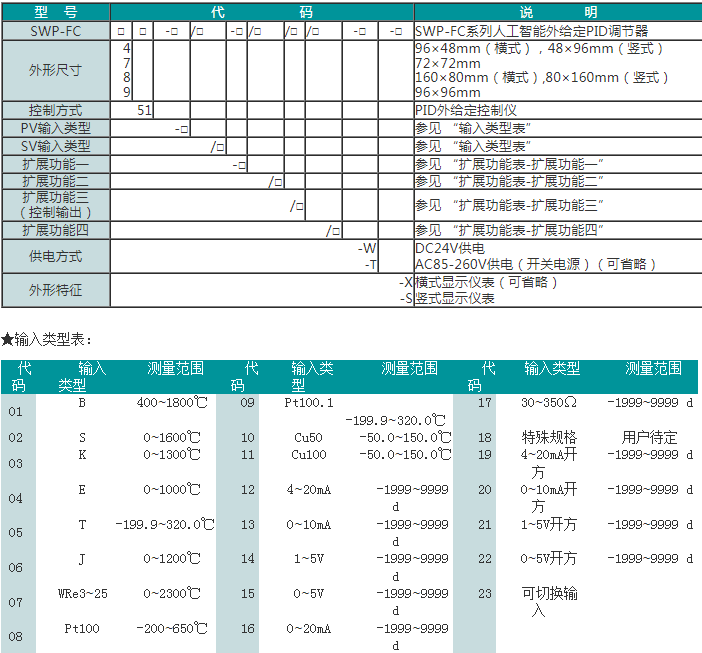
Task: Click the -W power code
Action: pyautogui.click(x=367, y=248)
